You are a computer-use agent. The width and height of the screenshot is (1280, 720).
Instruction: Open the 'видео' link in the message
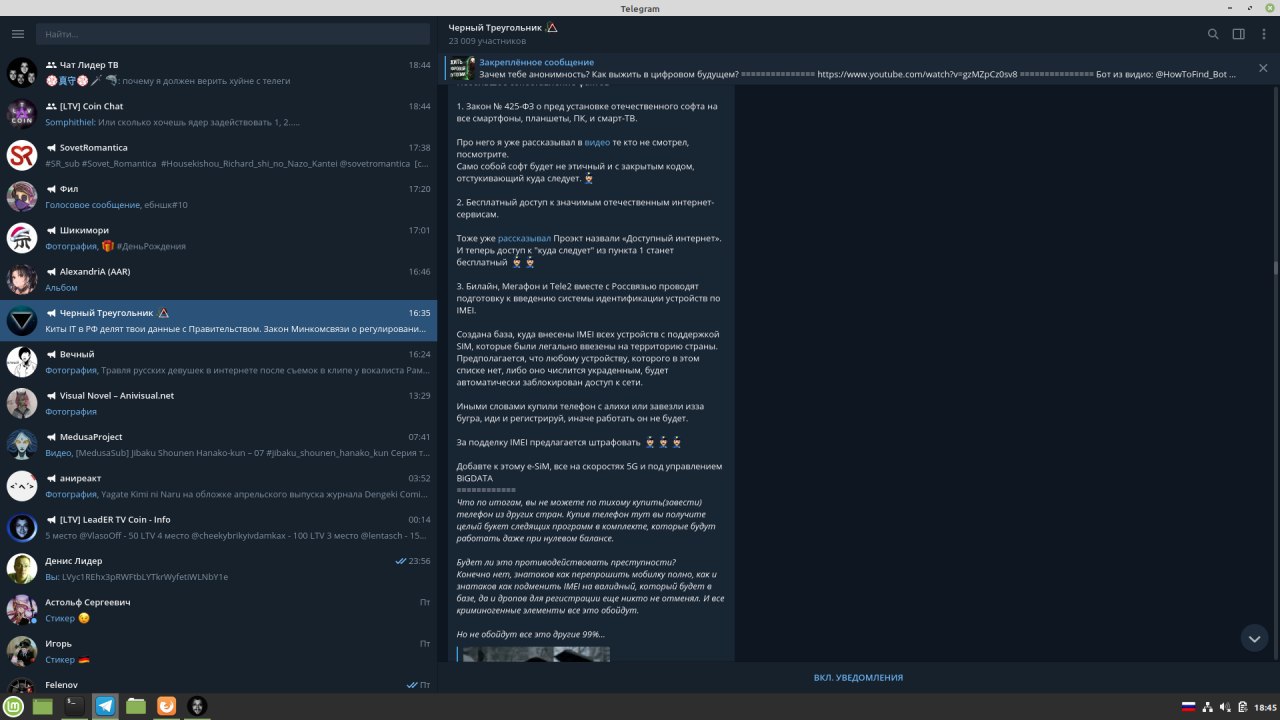click(x=597, y=143)
